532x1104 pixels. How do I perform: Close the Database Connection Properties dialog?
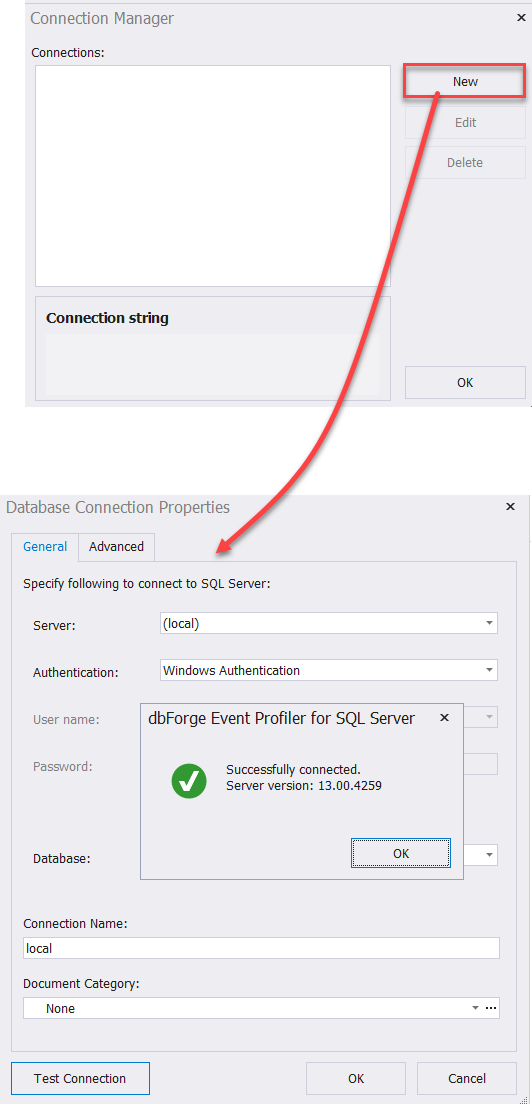[x=510, y=506]
